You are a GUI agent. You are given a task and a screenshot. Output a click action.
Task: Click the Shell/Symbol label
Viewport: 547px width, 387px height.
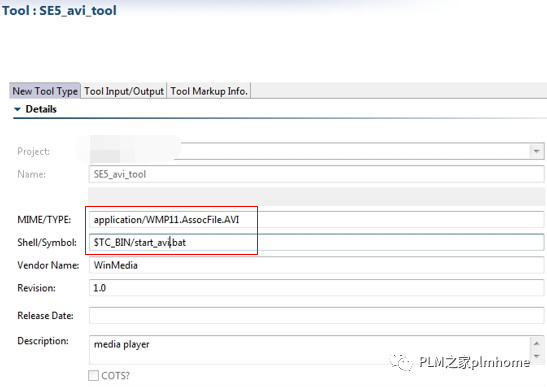[47, 243]
